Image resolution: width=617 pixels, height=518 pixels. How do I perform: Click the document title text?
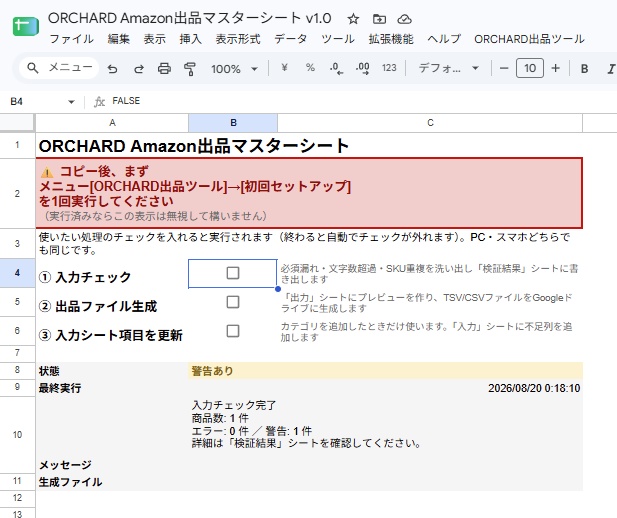(x=190, y=18)
